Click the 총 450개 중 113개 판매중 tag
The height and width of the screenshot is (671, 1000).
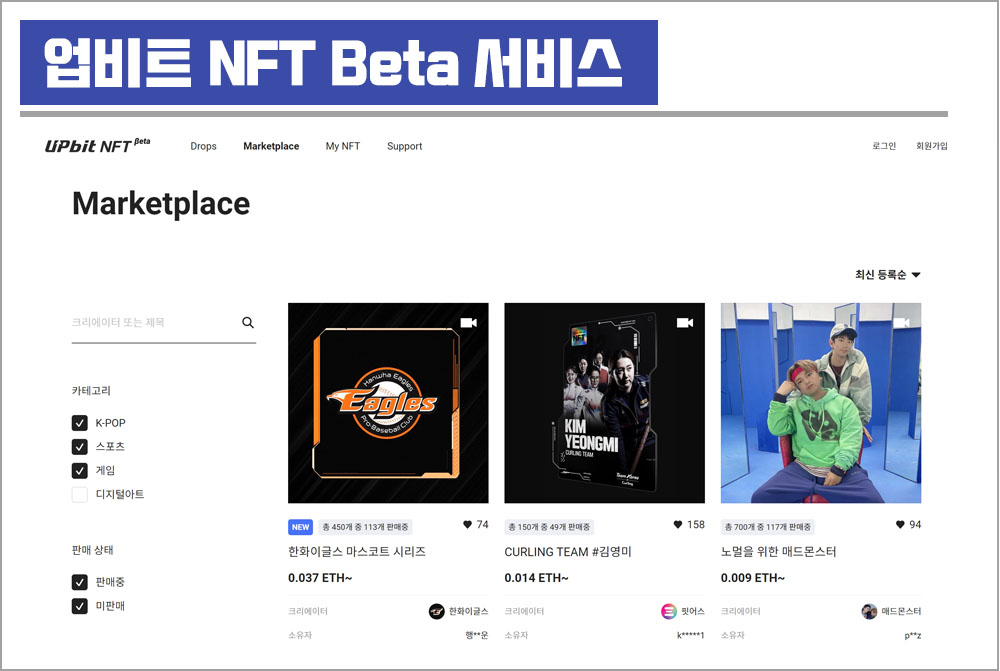pyautogui.click(x=365, y=527)
